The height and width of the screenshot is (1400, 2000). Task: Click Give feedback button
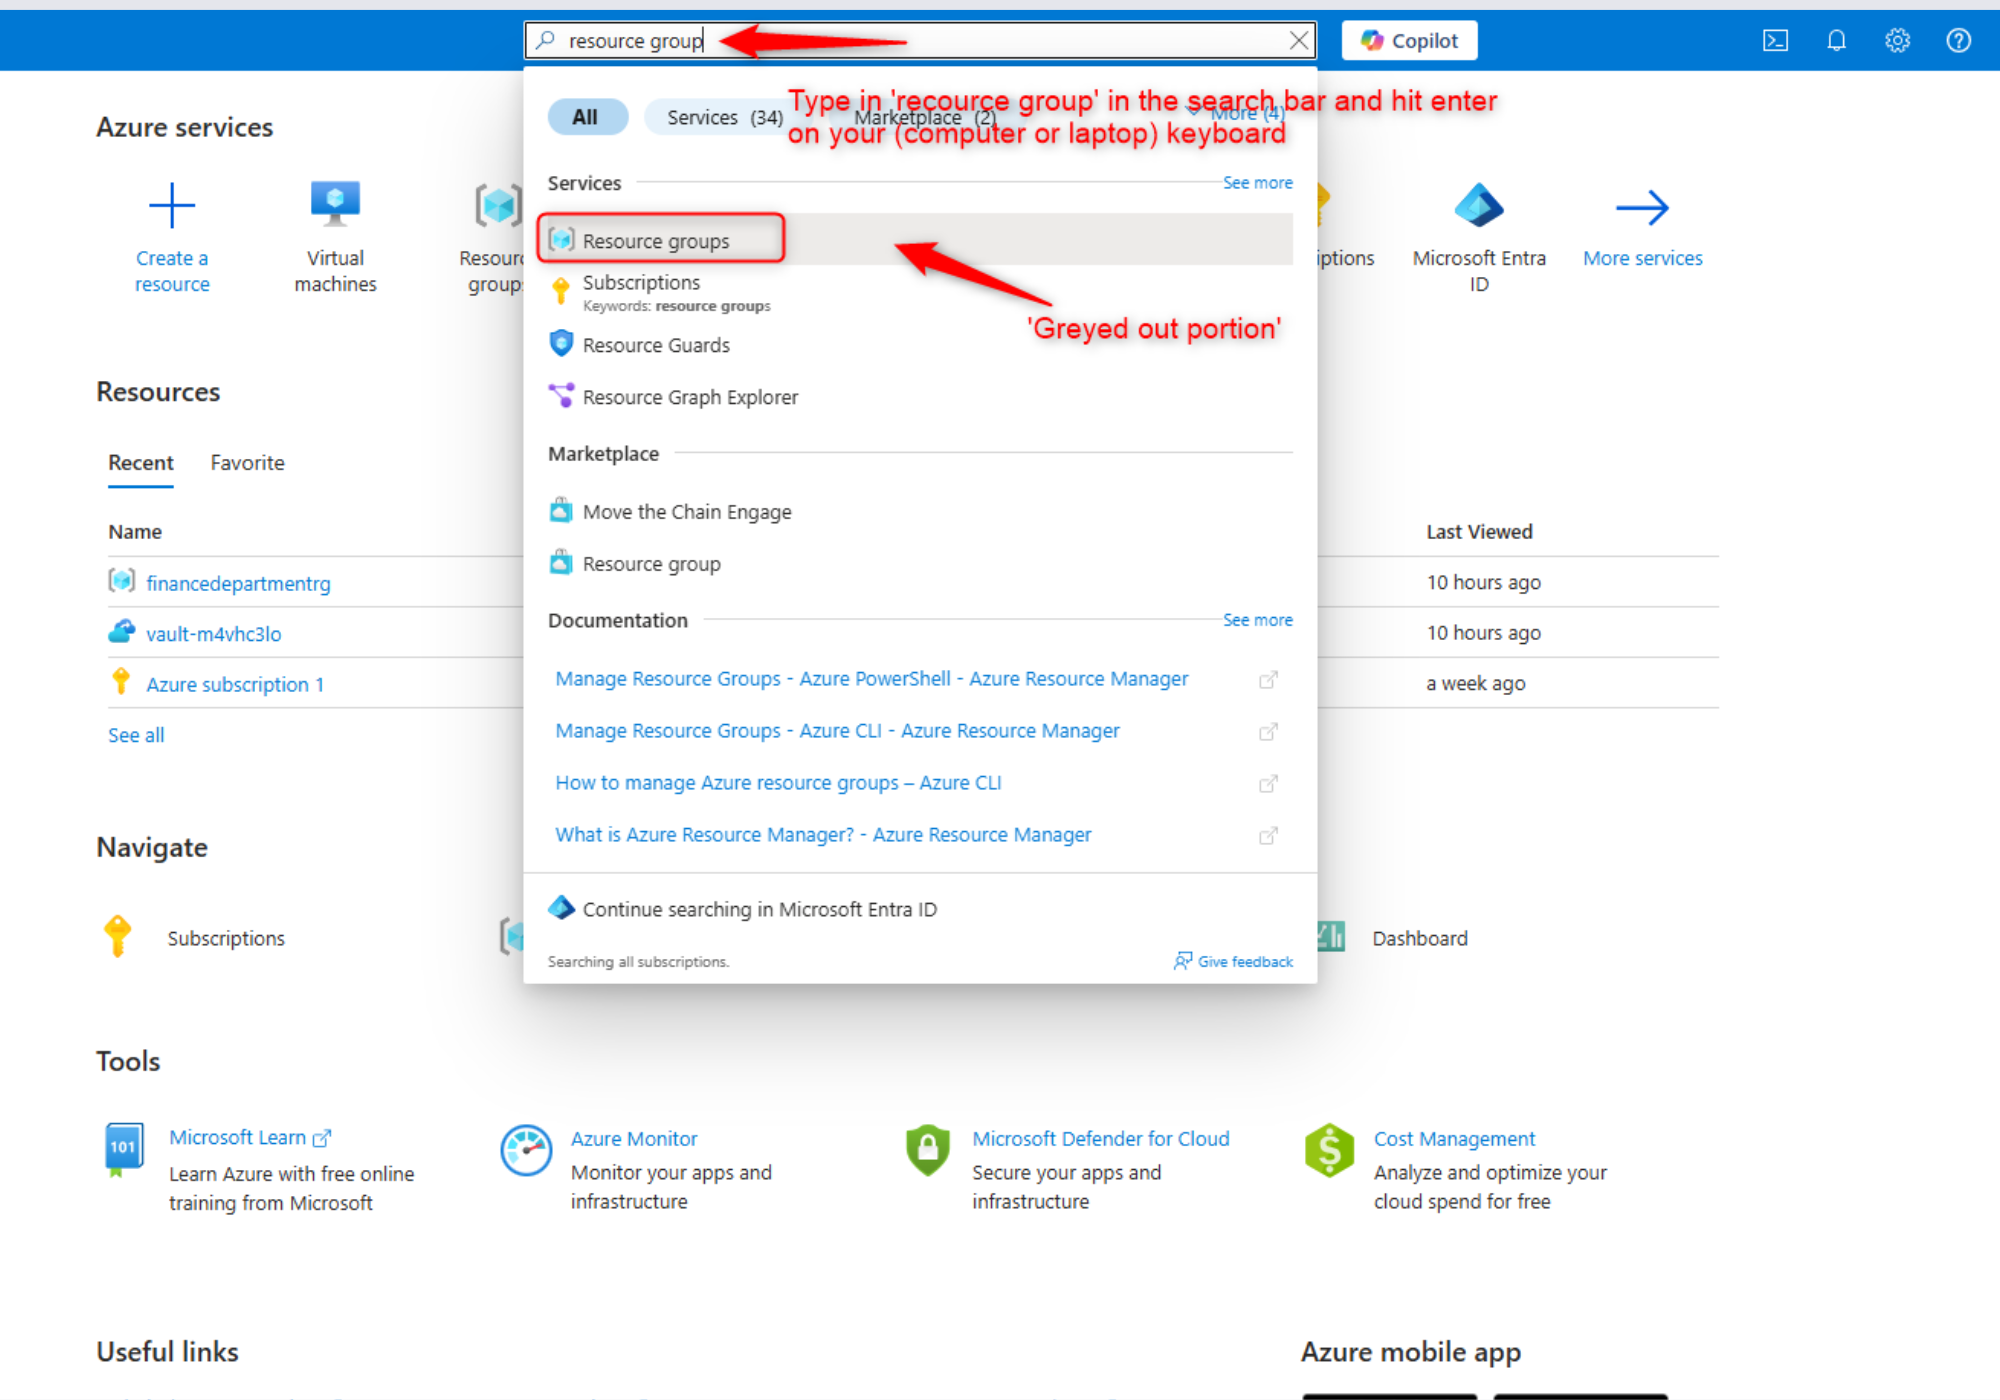(1236, 959)
